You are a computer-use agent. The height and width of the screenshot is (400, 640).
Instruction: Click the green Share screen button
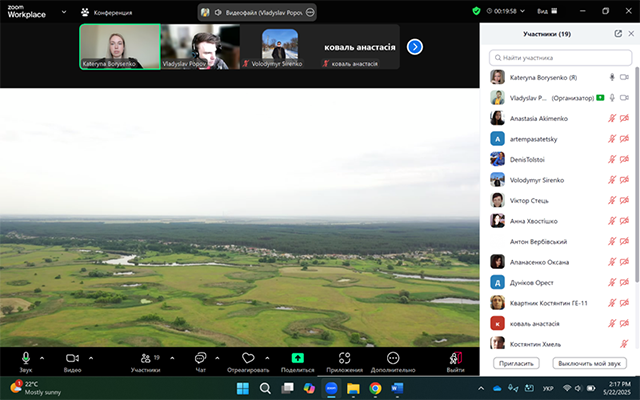(x=297, y=358)
